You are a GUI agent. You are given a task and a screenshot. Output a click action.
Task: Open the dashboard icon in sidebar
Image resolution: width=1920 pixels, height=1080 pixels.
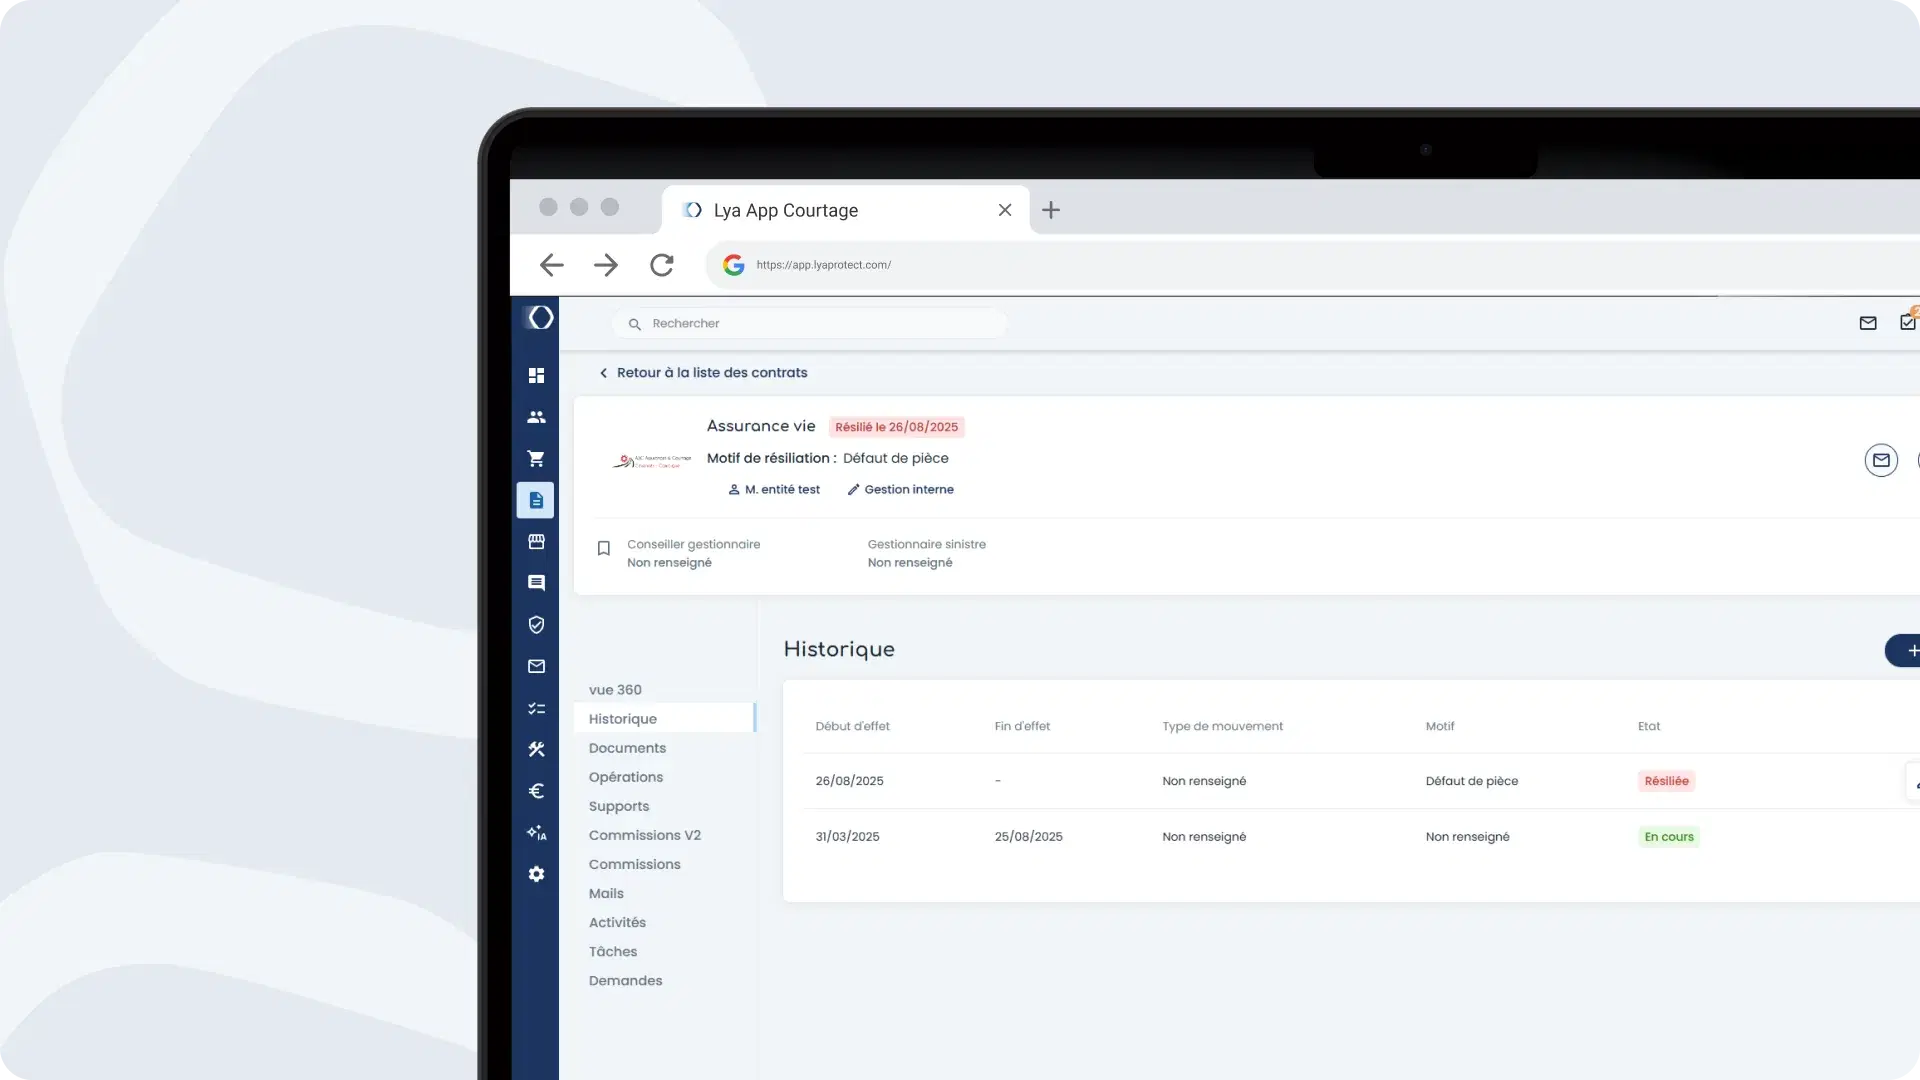536,375
